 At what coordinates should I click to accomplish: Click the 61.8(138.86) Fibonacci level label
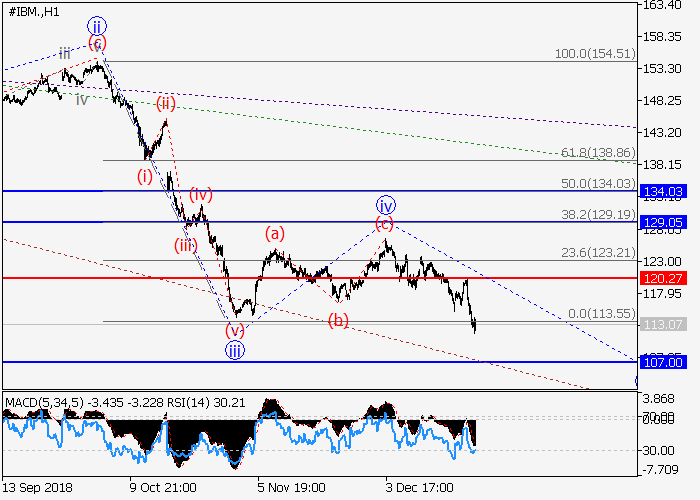click(x=597, y=152)
